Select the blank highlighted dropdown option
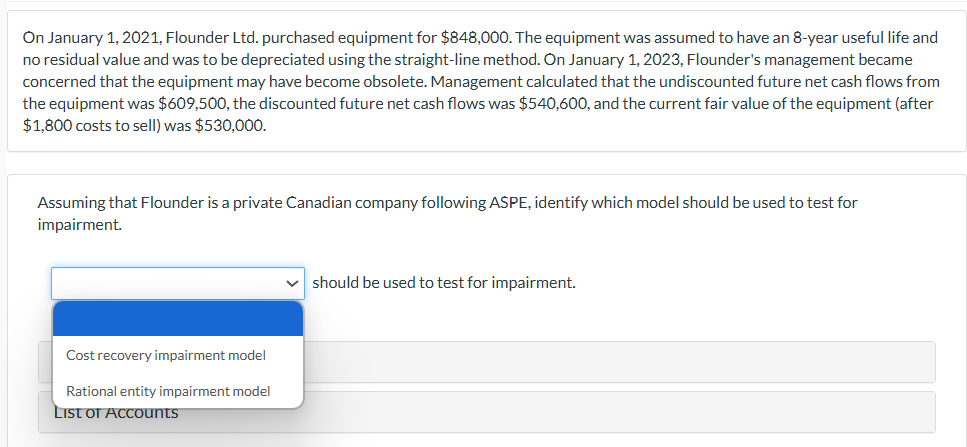 click(177, 319)
